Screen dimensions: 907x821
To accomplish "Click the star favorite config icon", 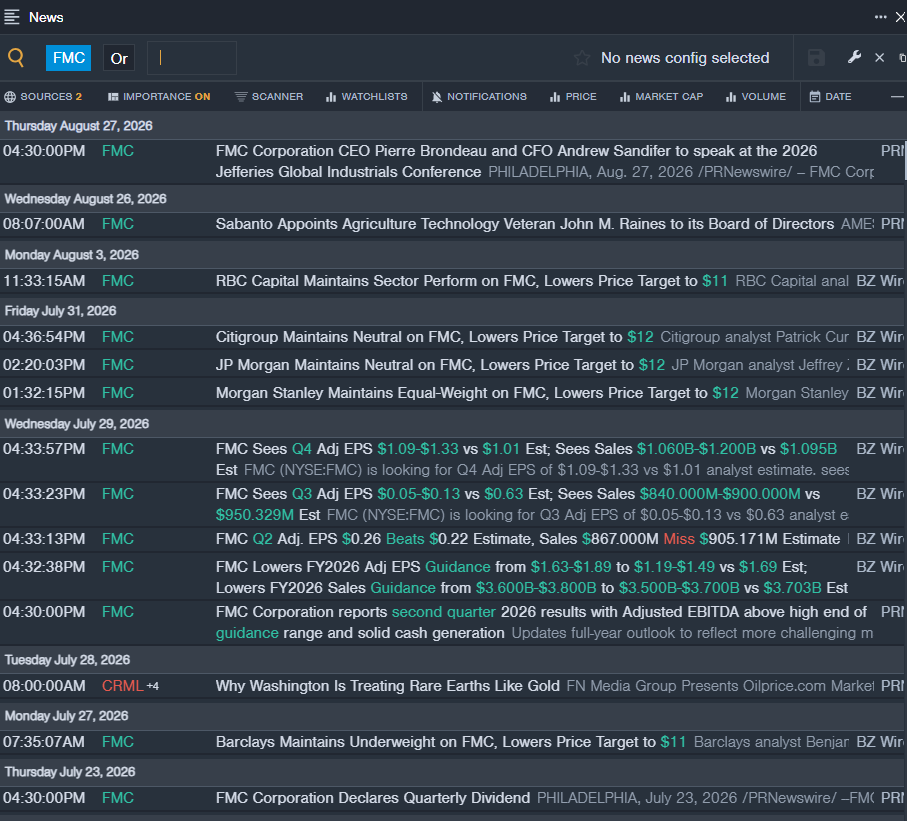I will click(582, 58).
